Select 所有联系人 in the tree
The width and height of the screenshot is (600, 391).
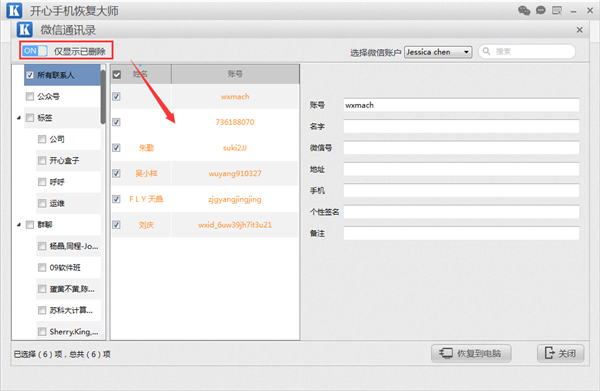62,75
